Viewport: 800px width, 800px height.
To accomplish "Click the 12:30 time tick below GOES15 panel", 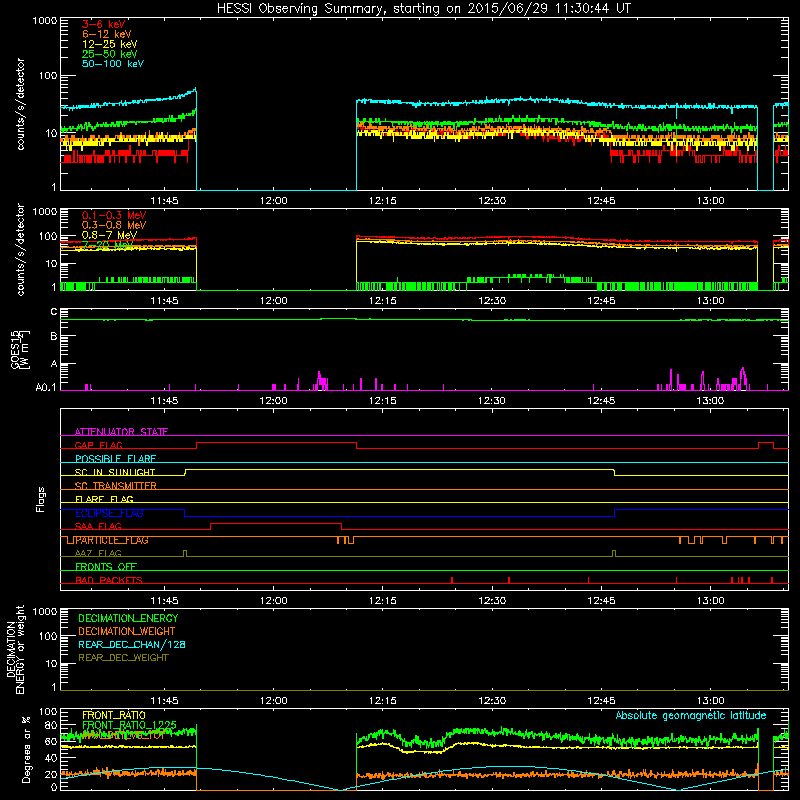I will (x=492, y=401).
